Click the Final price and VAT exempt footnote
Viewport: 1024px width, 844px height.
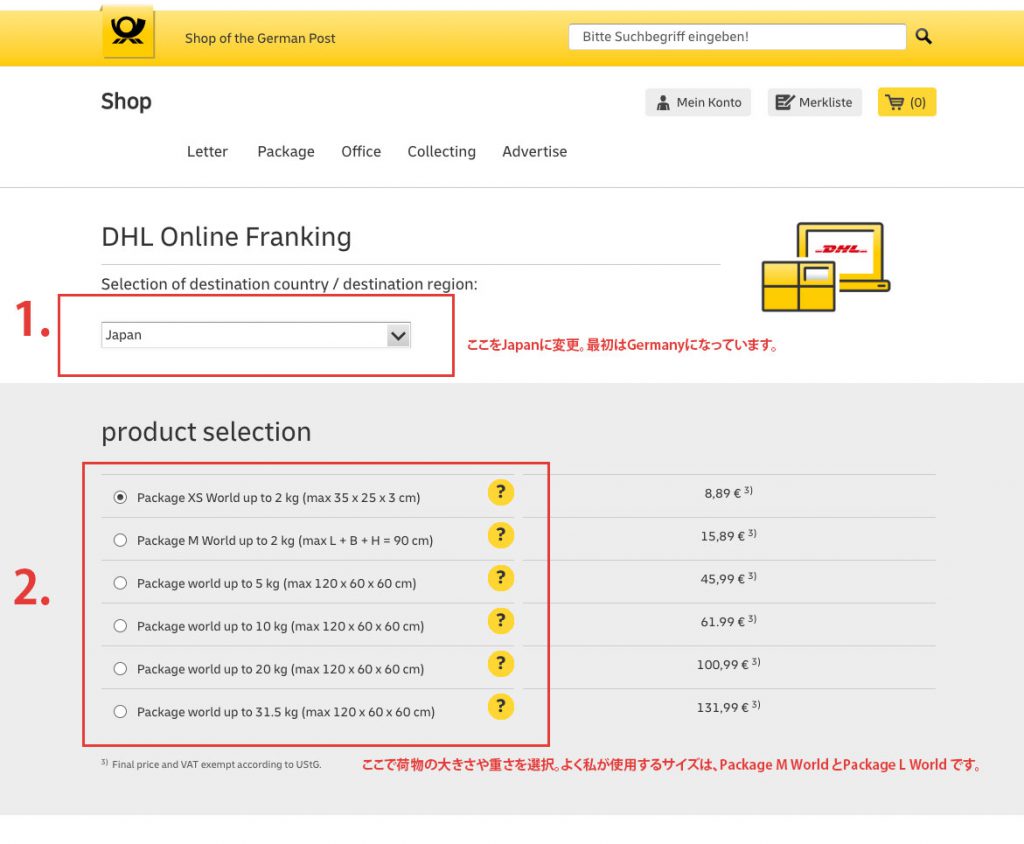tap(211, 764)
